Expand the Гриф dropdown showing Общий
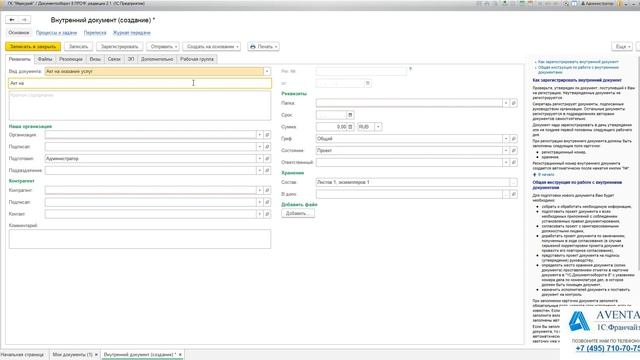This screenshot has width=640, height=360. 506,139
